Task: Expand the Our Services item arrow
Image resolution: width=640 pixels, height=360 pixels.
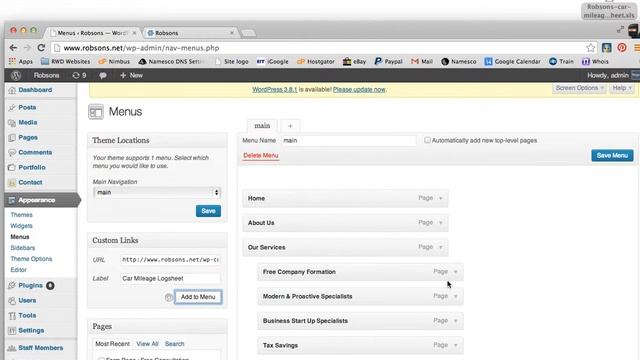Action: click(440, 247)
